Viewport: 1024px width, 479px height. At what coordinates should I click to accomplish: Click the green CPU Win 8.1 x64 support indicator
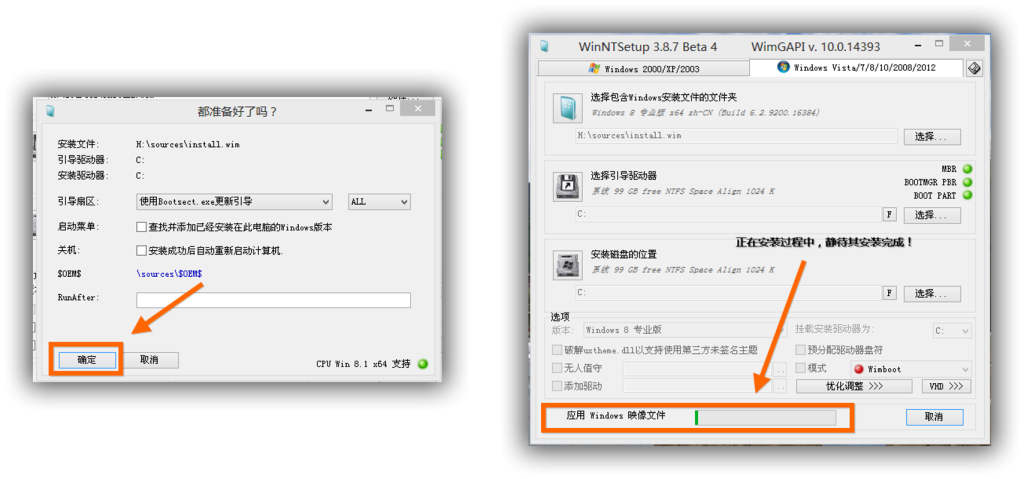coord(423,364)
